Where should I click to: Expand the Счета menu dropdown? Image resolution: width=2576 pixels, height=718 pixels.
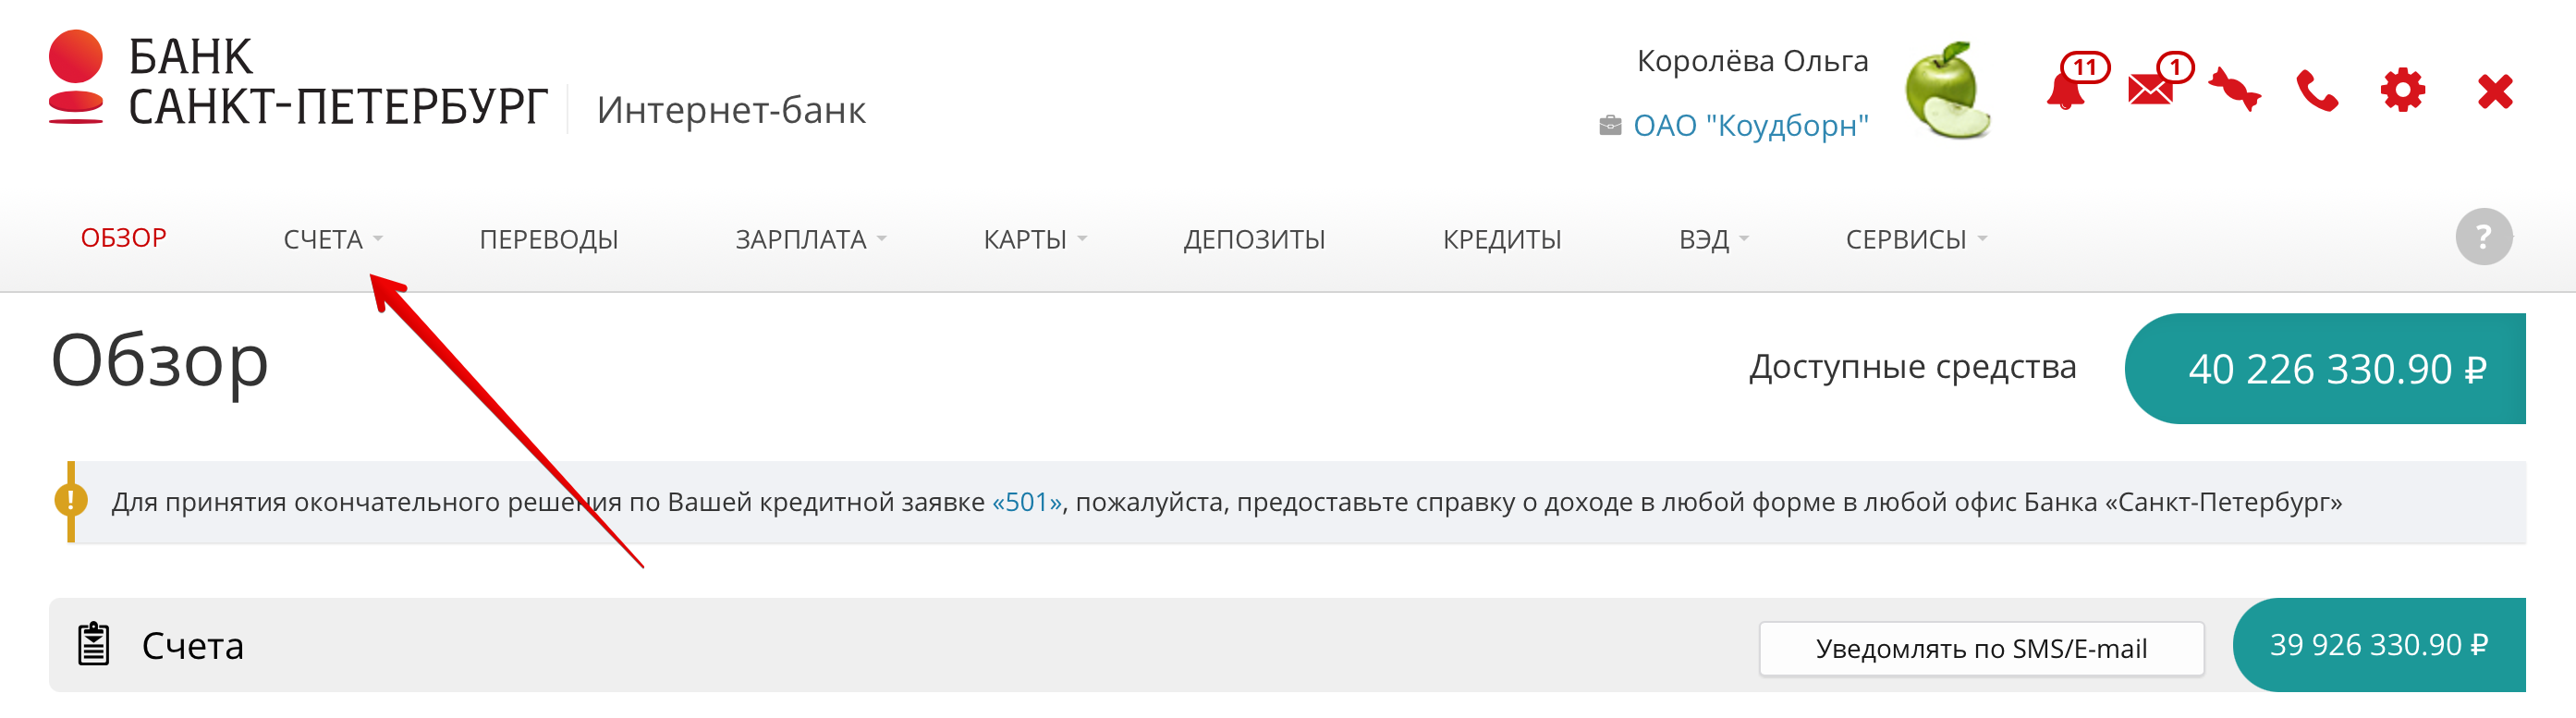pyautogui.click(x=333, y=239)
